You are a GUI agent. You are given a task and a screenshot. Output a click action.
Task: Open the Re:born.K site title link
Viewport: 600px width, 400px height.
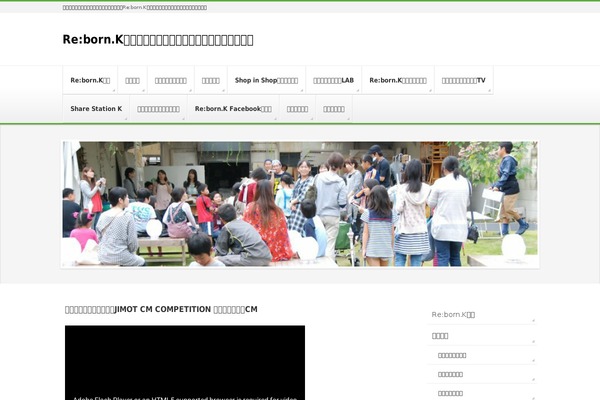tap(158, 40)
